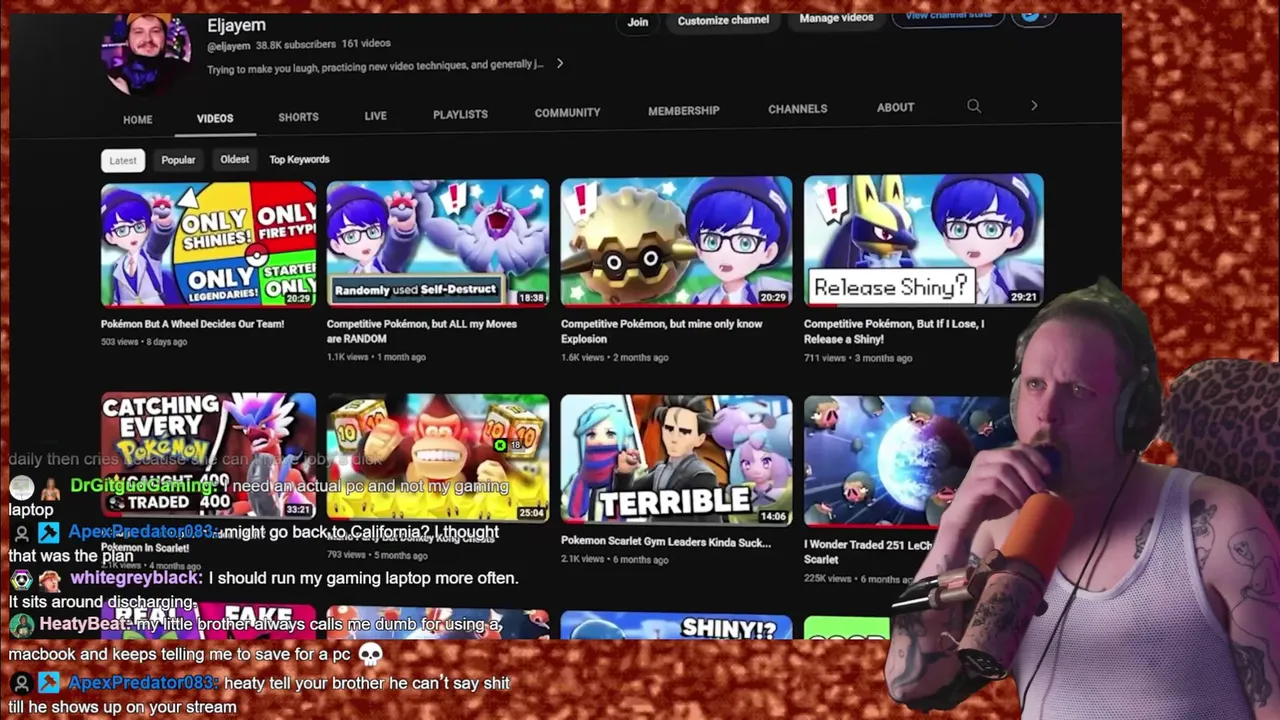The width and height of the screenshot is (1280, 720).
Task: Click chat username HeatyBeat
Action: pyautogui.click(x=84, y=624)
